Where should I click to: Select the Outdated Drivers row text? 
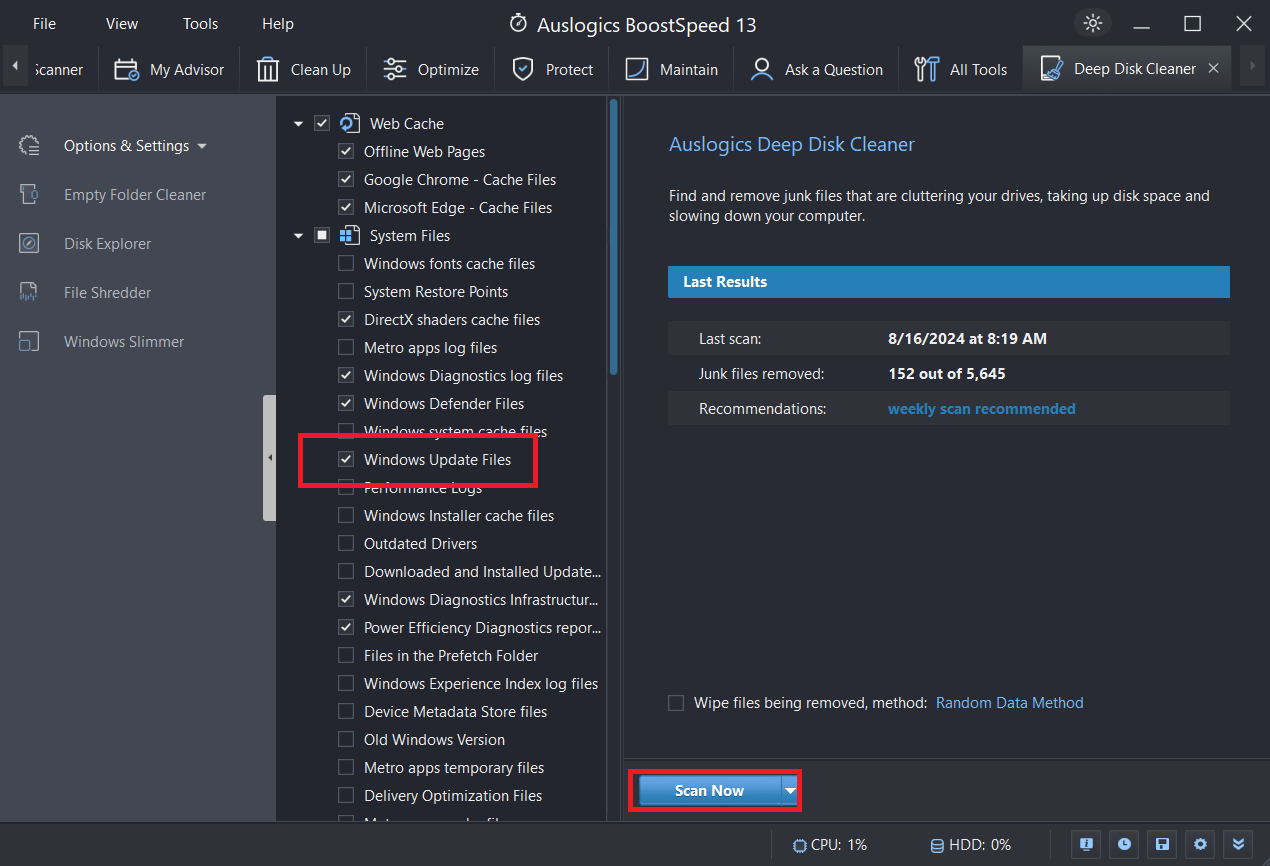(x=421, y=543)
